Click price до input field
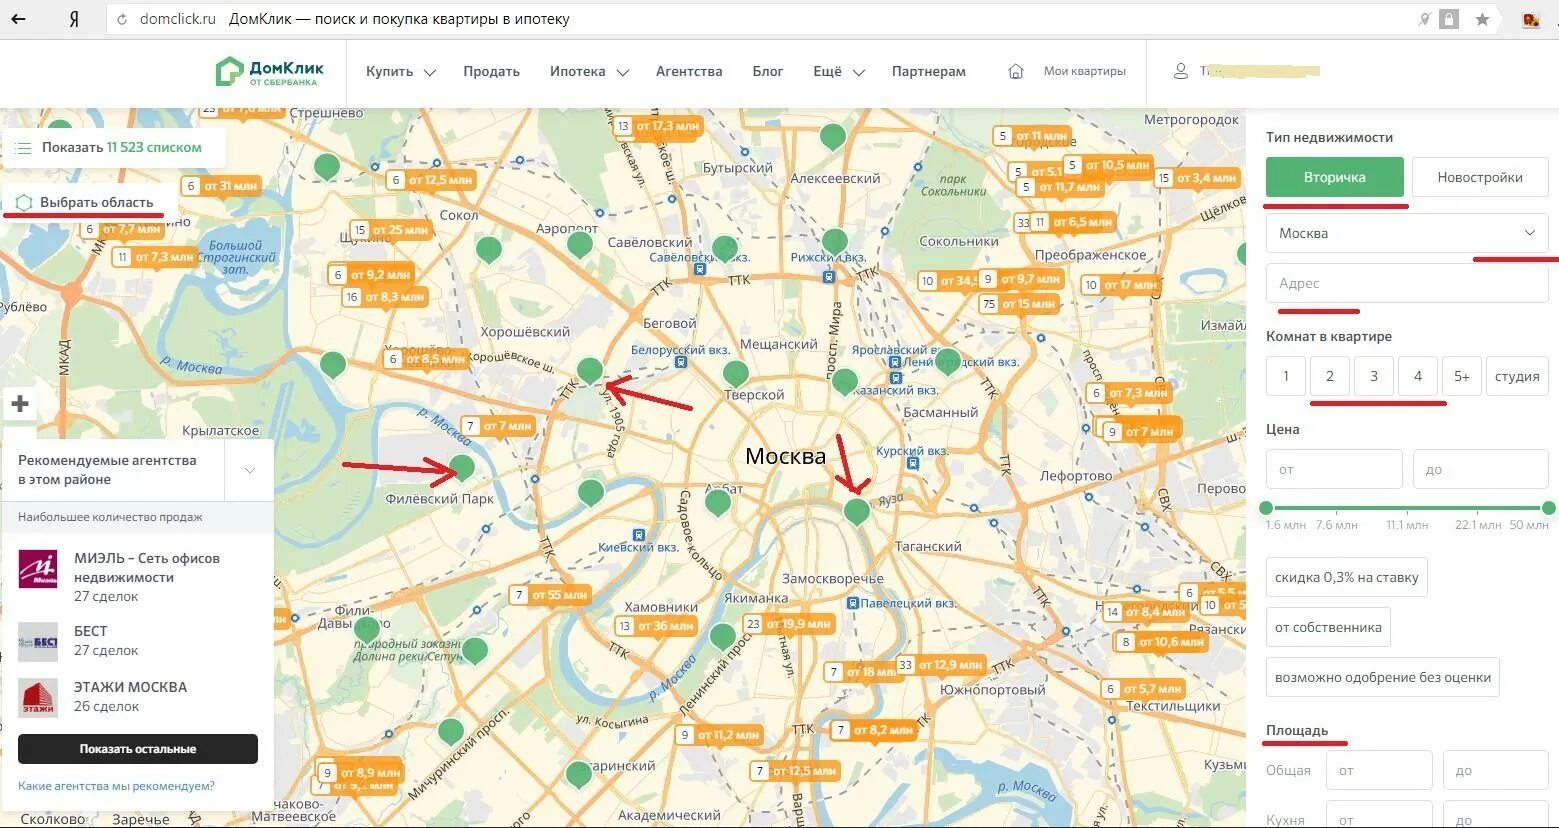 point(1481,469)
